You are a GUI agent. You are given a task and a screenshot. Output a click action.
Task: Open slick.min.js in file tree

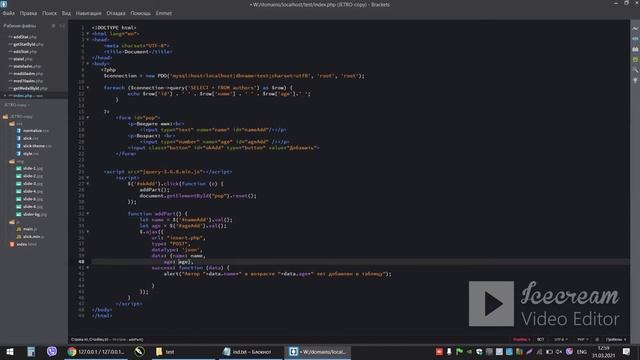click(33, 237)
